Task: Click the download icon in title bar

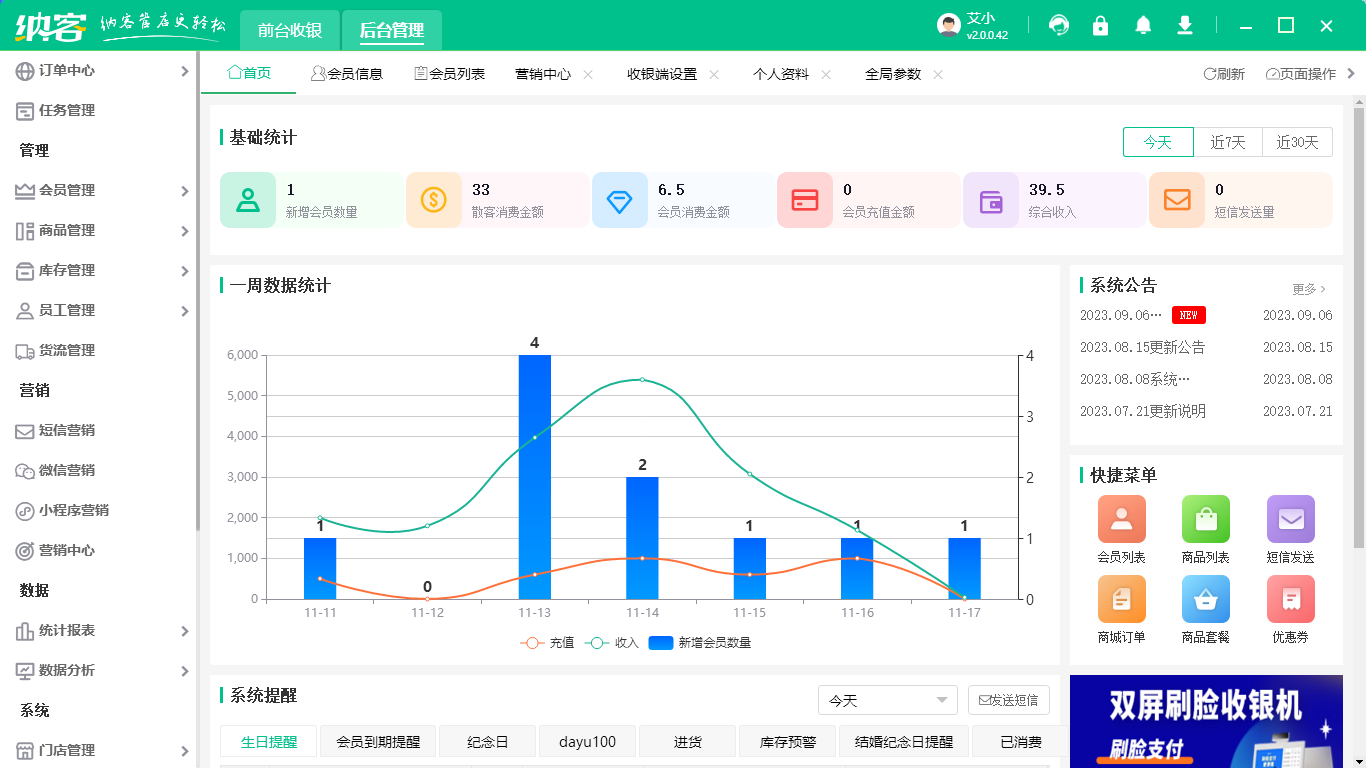Action: tap(1185, 26)
